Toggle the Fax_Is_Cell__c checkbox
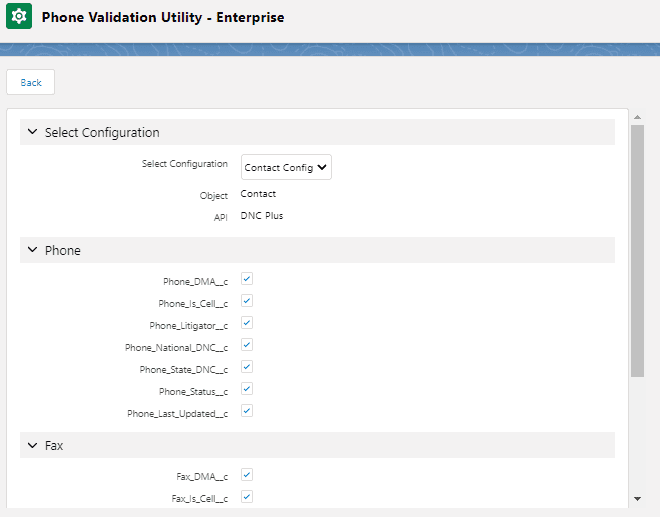Viewport: 660px width, 517px height. click(247, 497)
